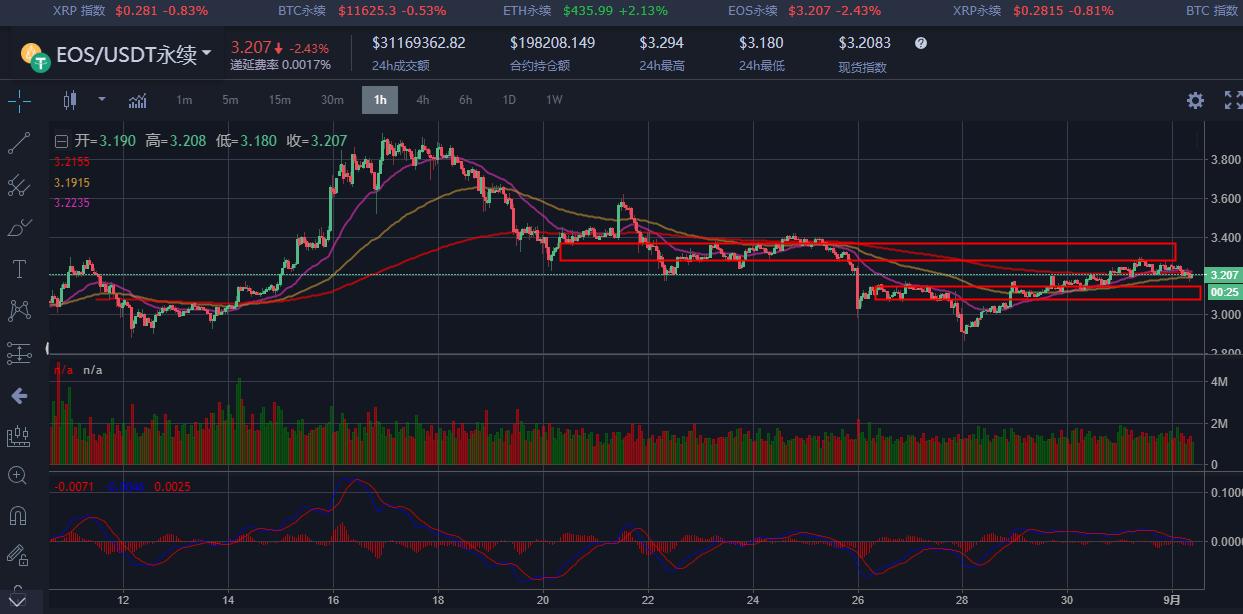Select the brush drawing tool
Screen dimensions: 1243x614
(x=19, y=228)
